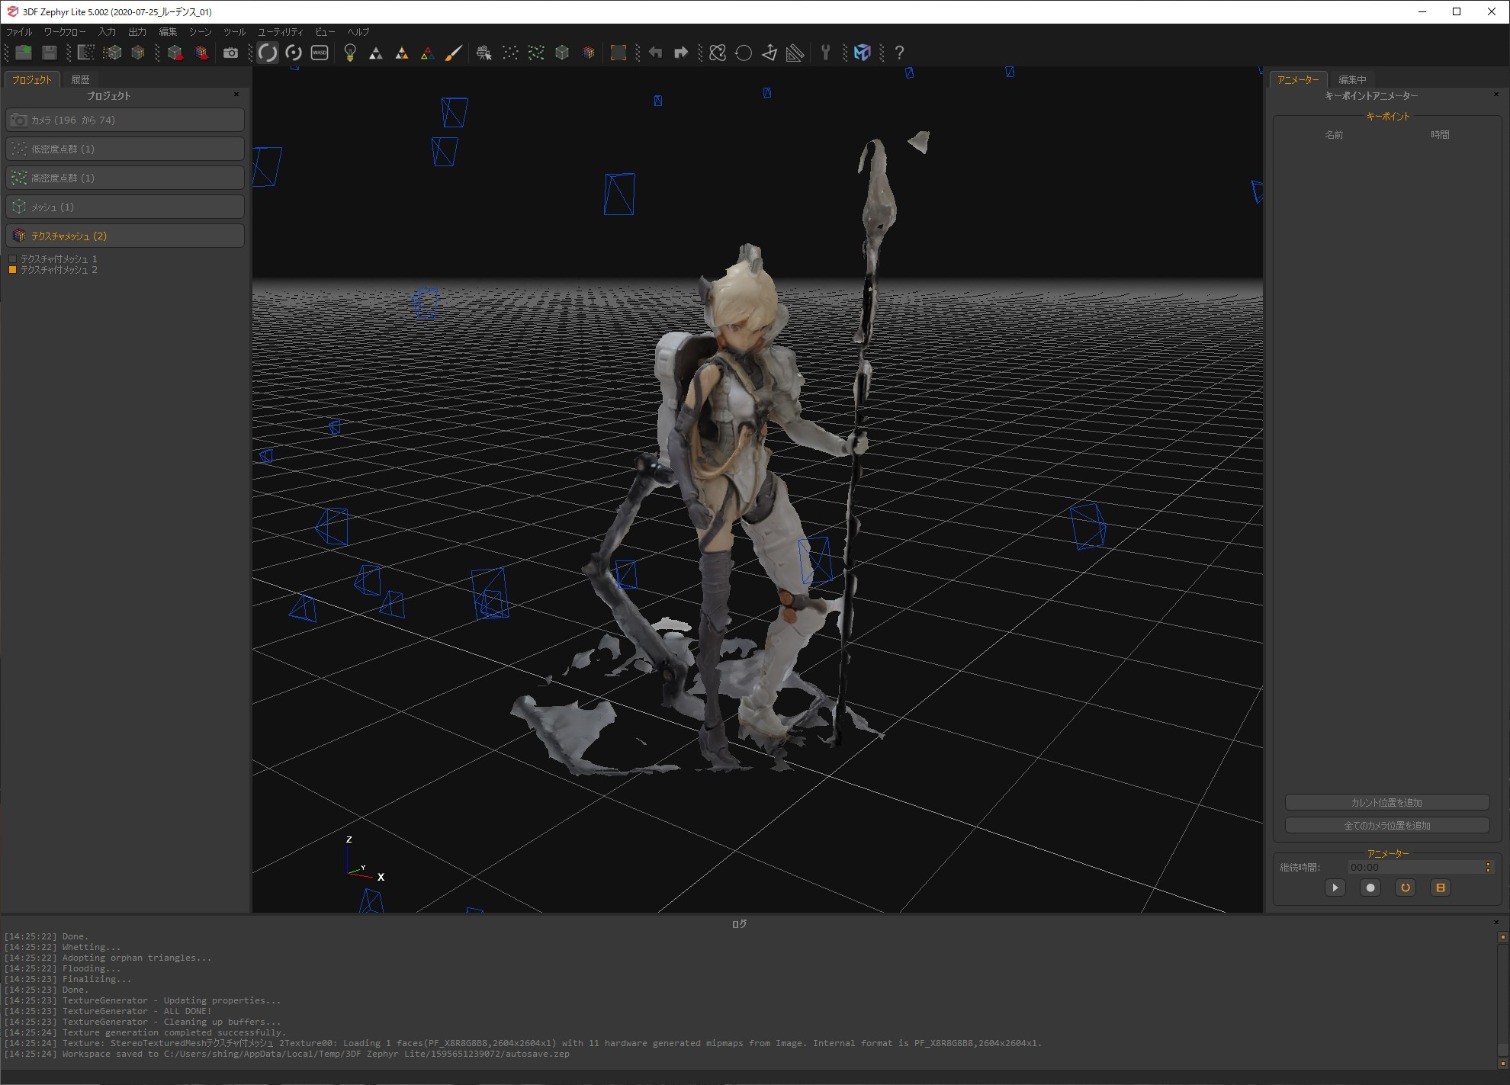Click the red mesh cube toolbar icon
The width and height of the screenshot is (1510, 1085).
[x=176, y=53]
